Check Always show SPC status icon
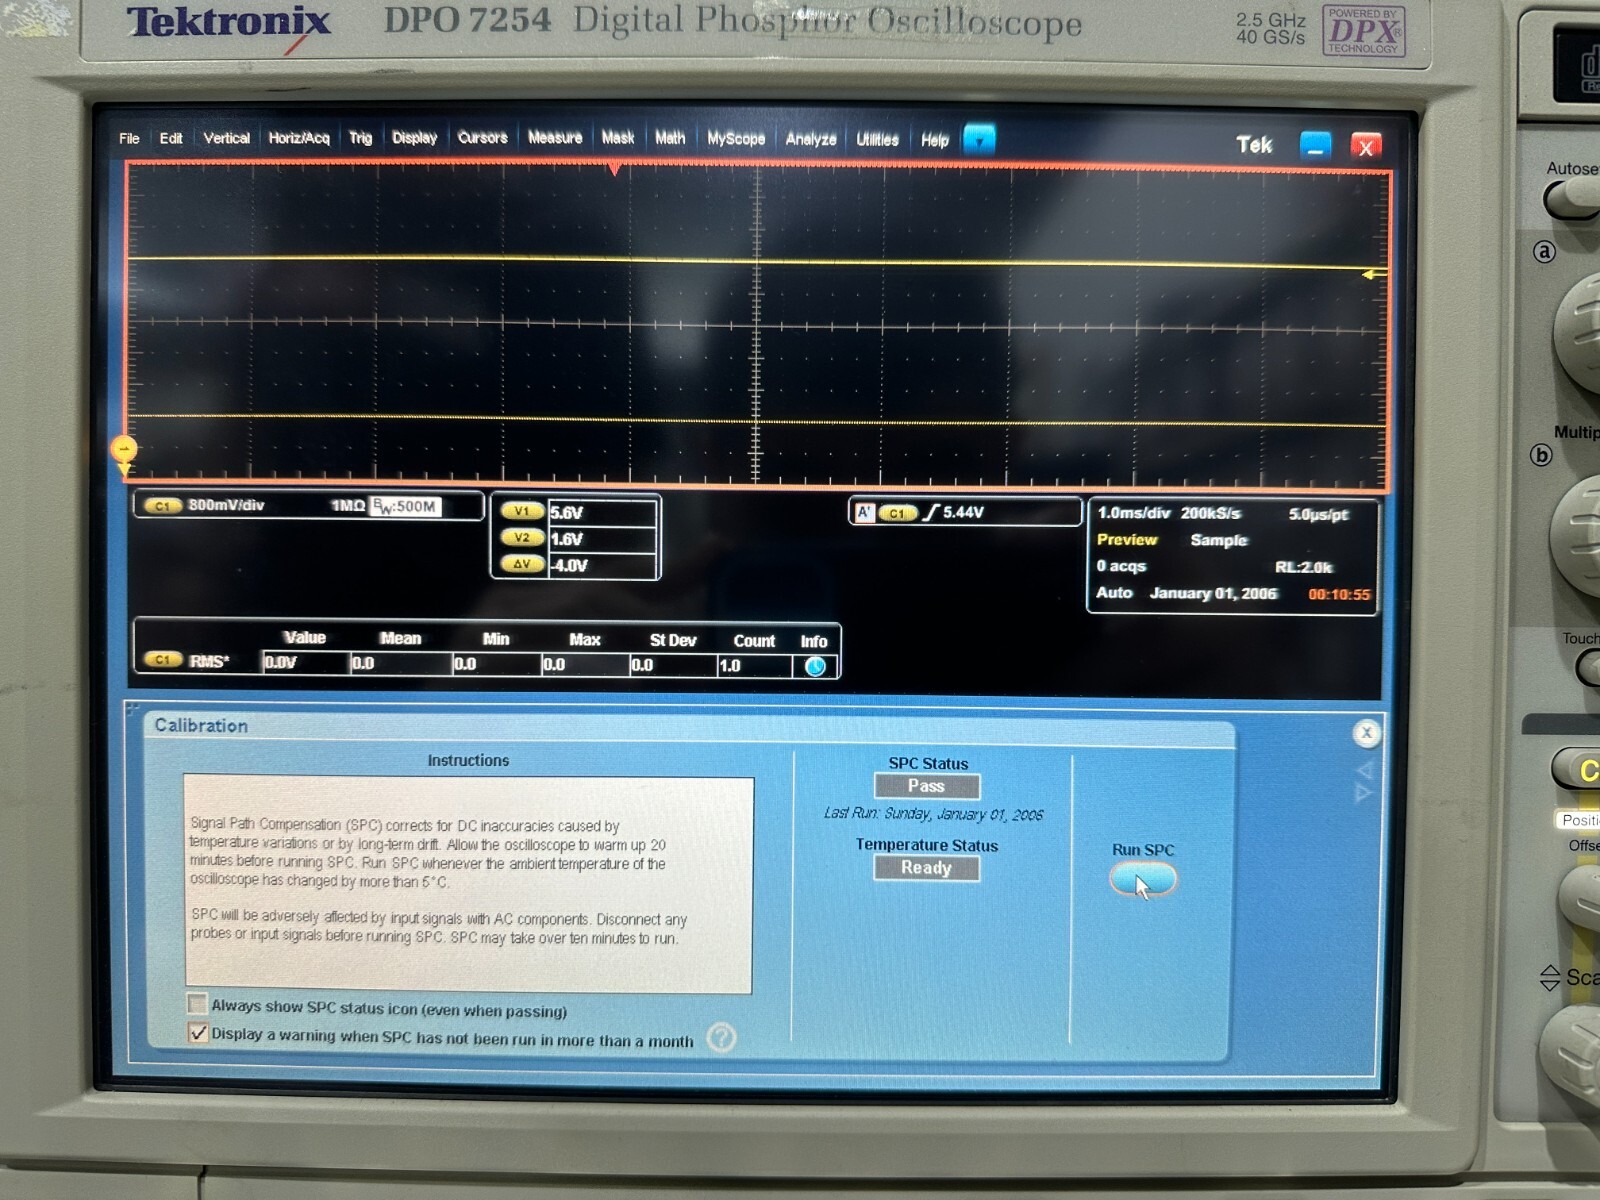1600x1200 pixels. [x=197, y=1004]
